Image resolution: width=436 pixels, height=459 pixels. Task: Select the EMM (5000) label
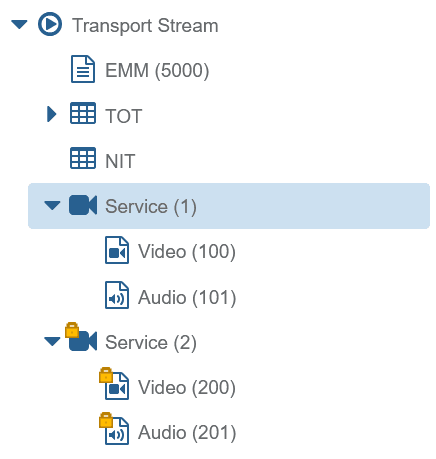pyautogui.click(x=157, y=70)
